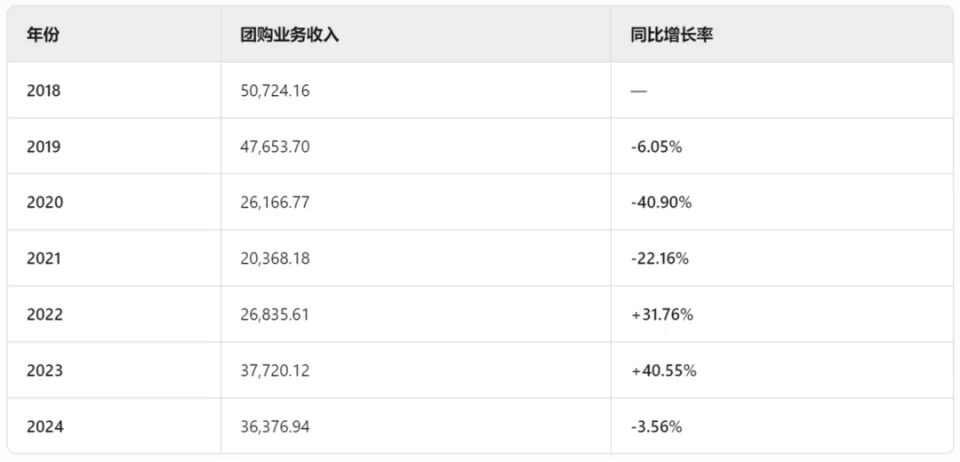Click the 2021 year cell

click(x=44, y=259)
